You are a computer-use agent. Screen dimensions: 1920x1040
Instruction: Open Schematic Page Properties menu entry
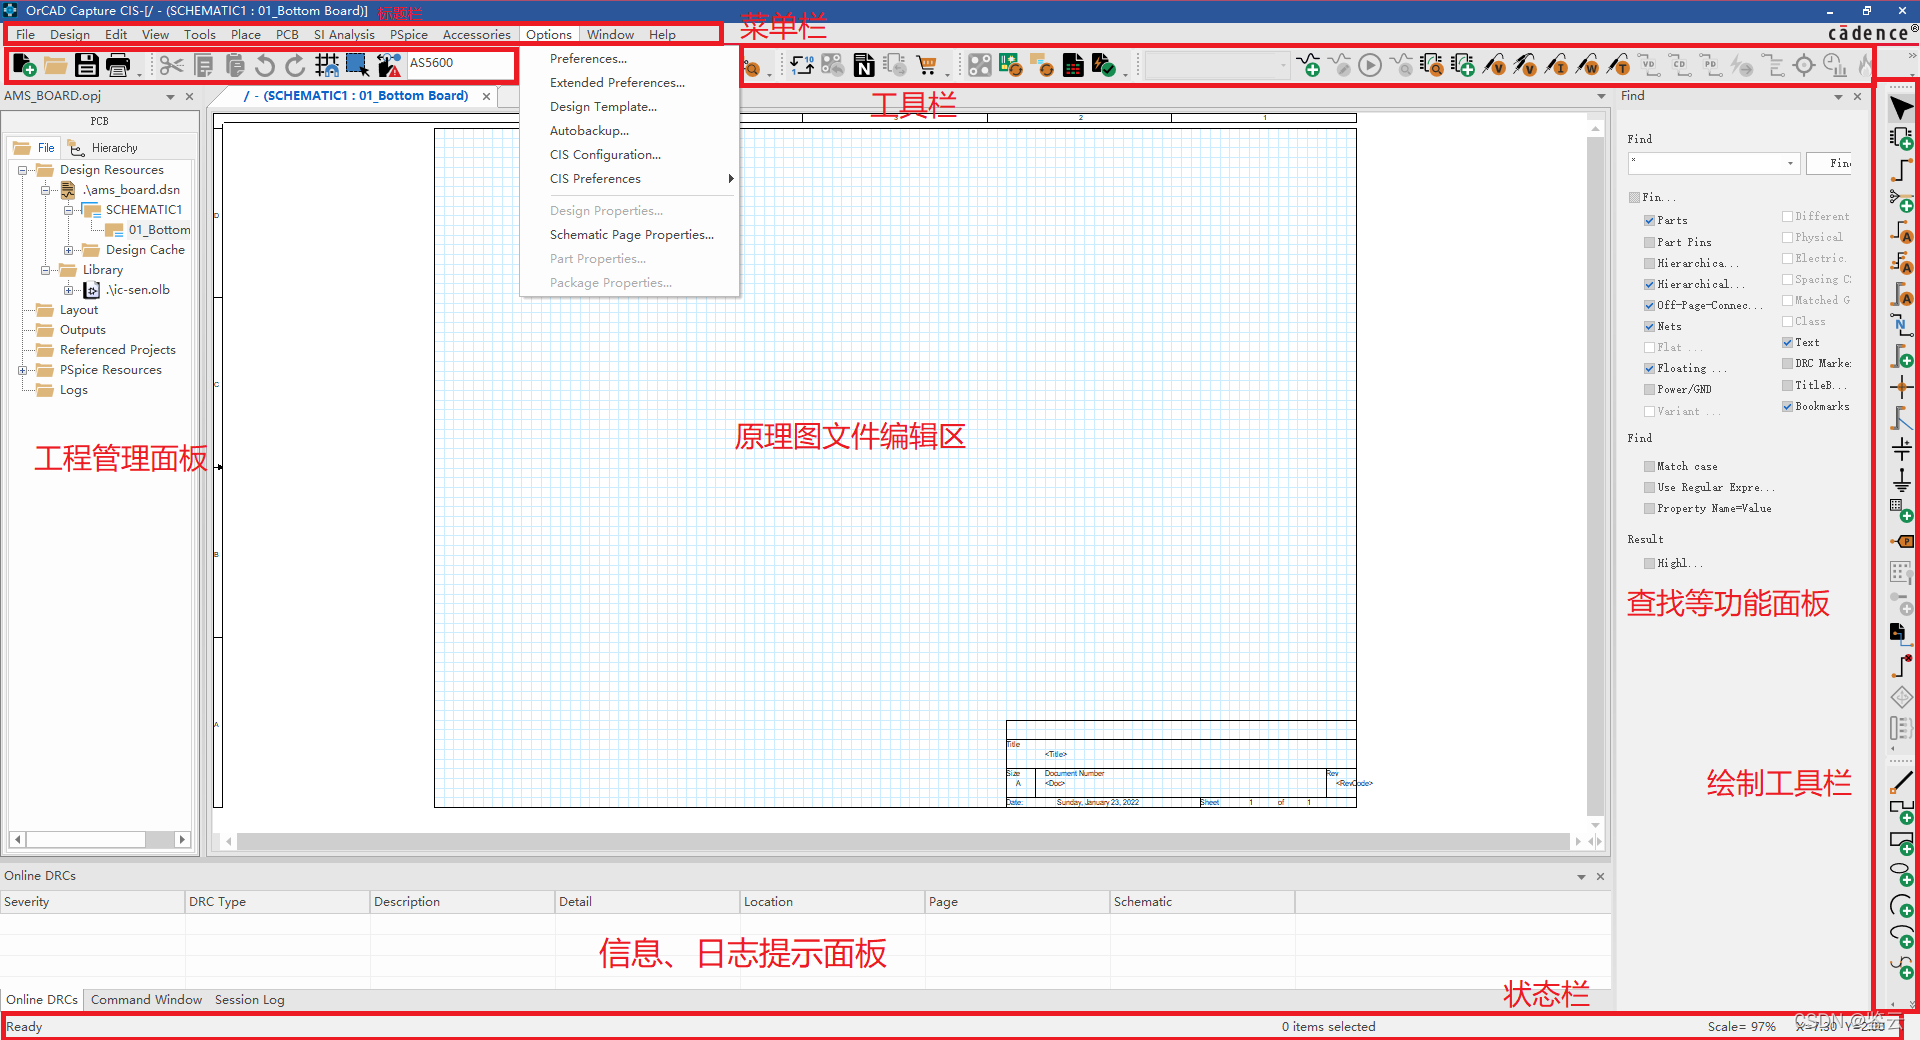pyautogui.click(x=631, y=235)
